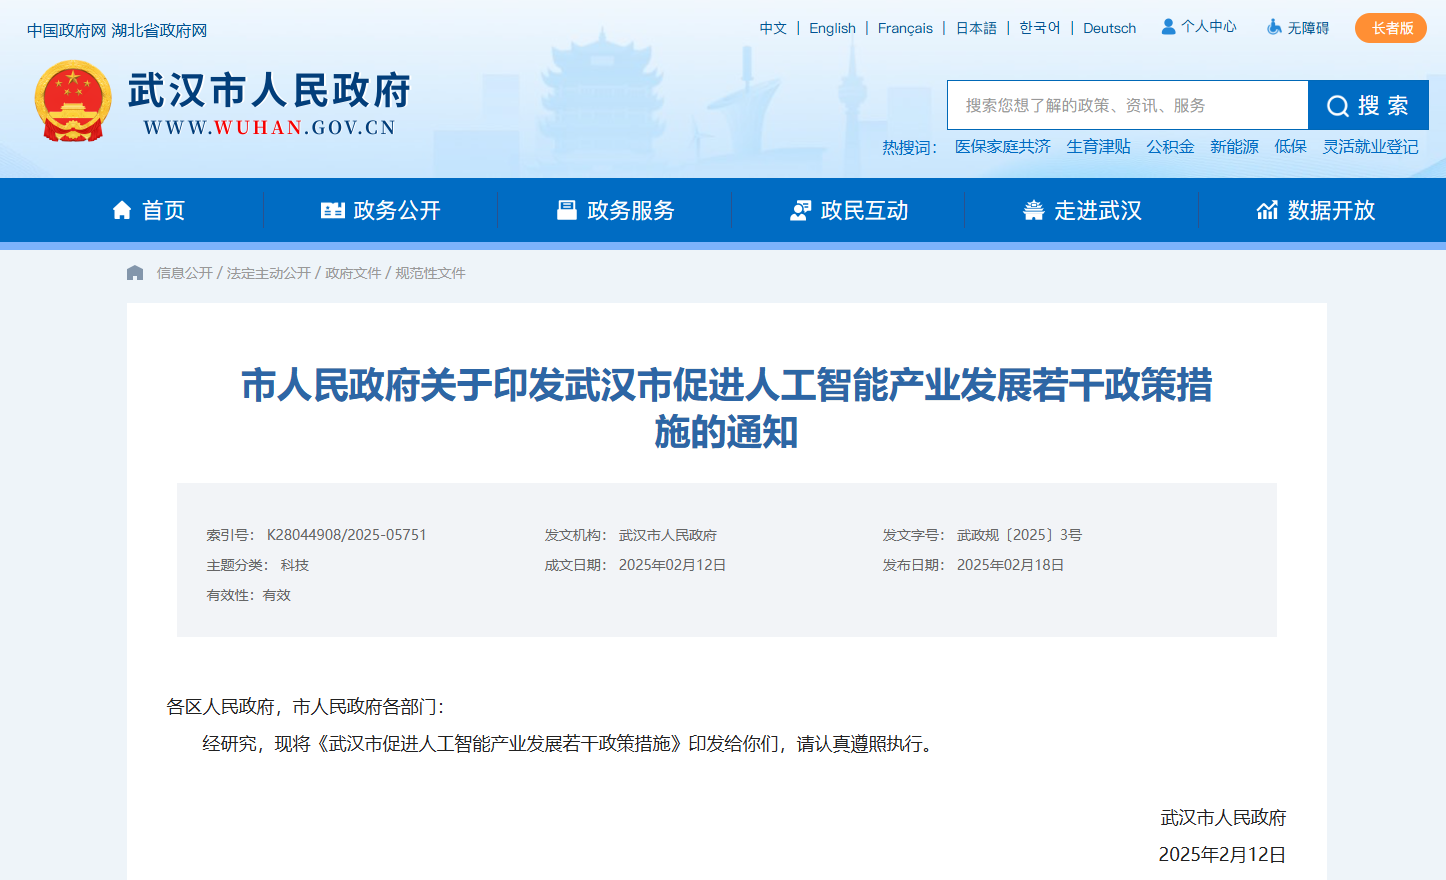Open the 政民互动 navigation menu
Viewport: 1446px width, 880px height.
point(849,210)
